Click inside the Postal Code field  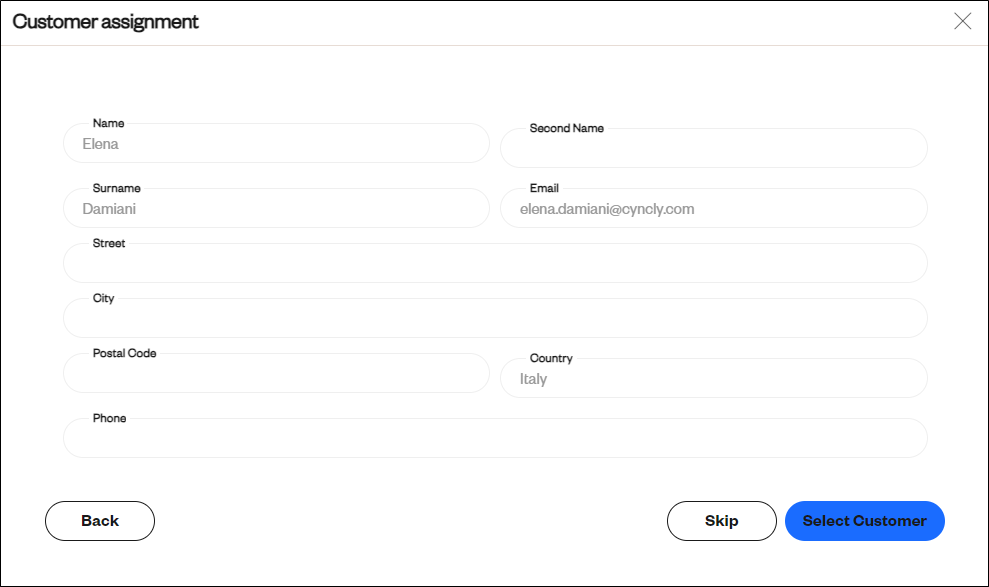click(276, 373)
